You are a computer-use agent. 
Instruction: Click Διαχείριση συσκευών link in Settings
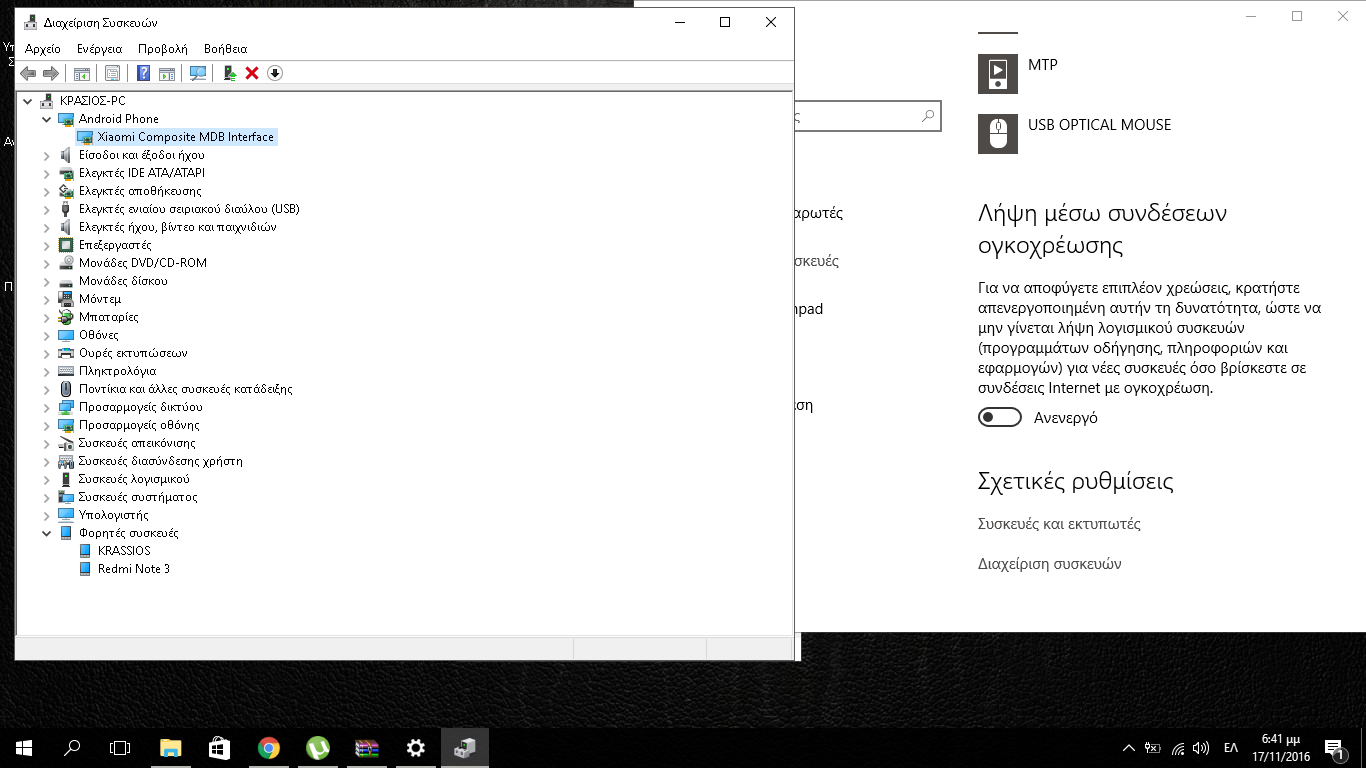(1049, 564)
